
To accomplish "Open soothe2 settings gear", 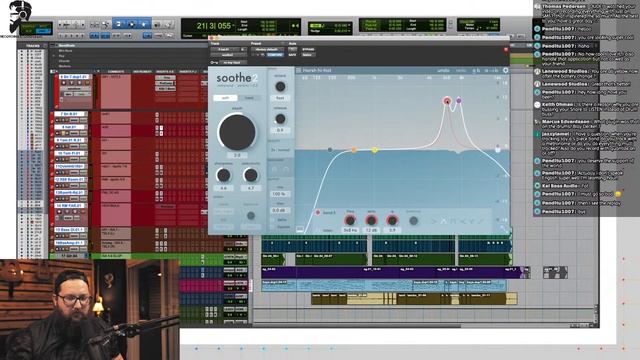I will click(505, 70).
